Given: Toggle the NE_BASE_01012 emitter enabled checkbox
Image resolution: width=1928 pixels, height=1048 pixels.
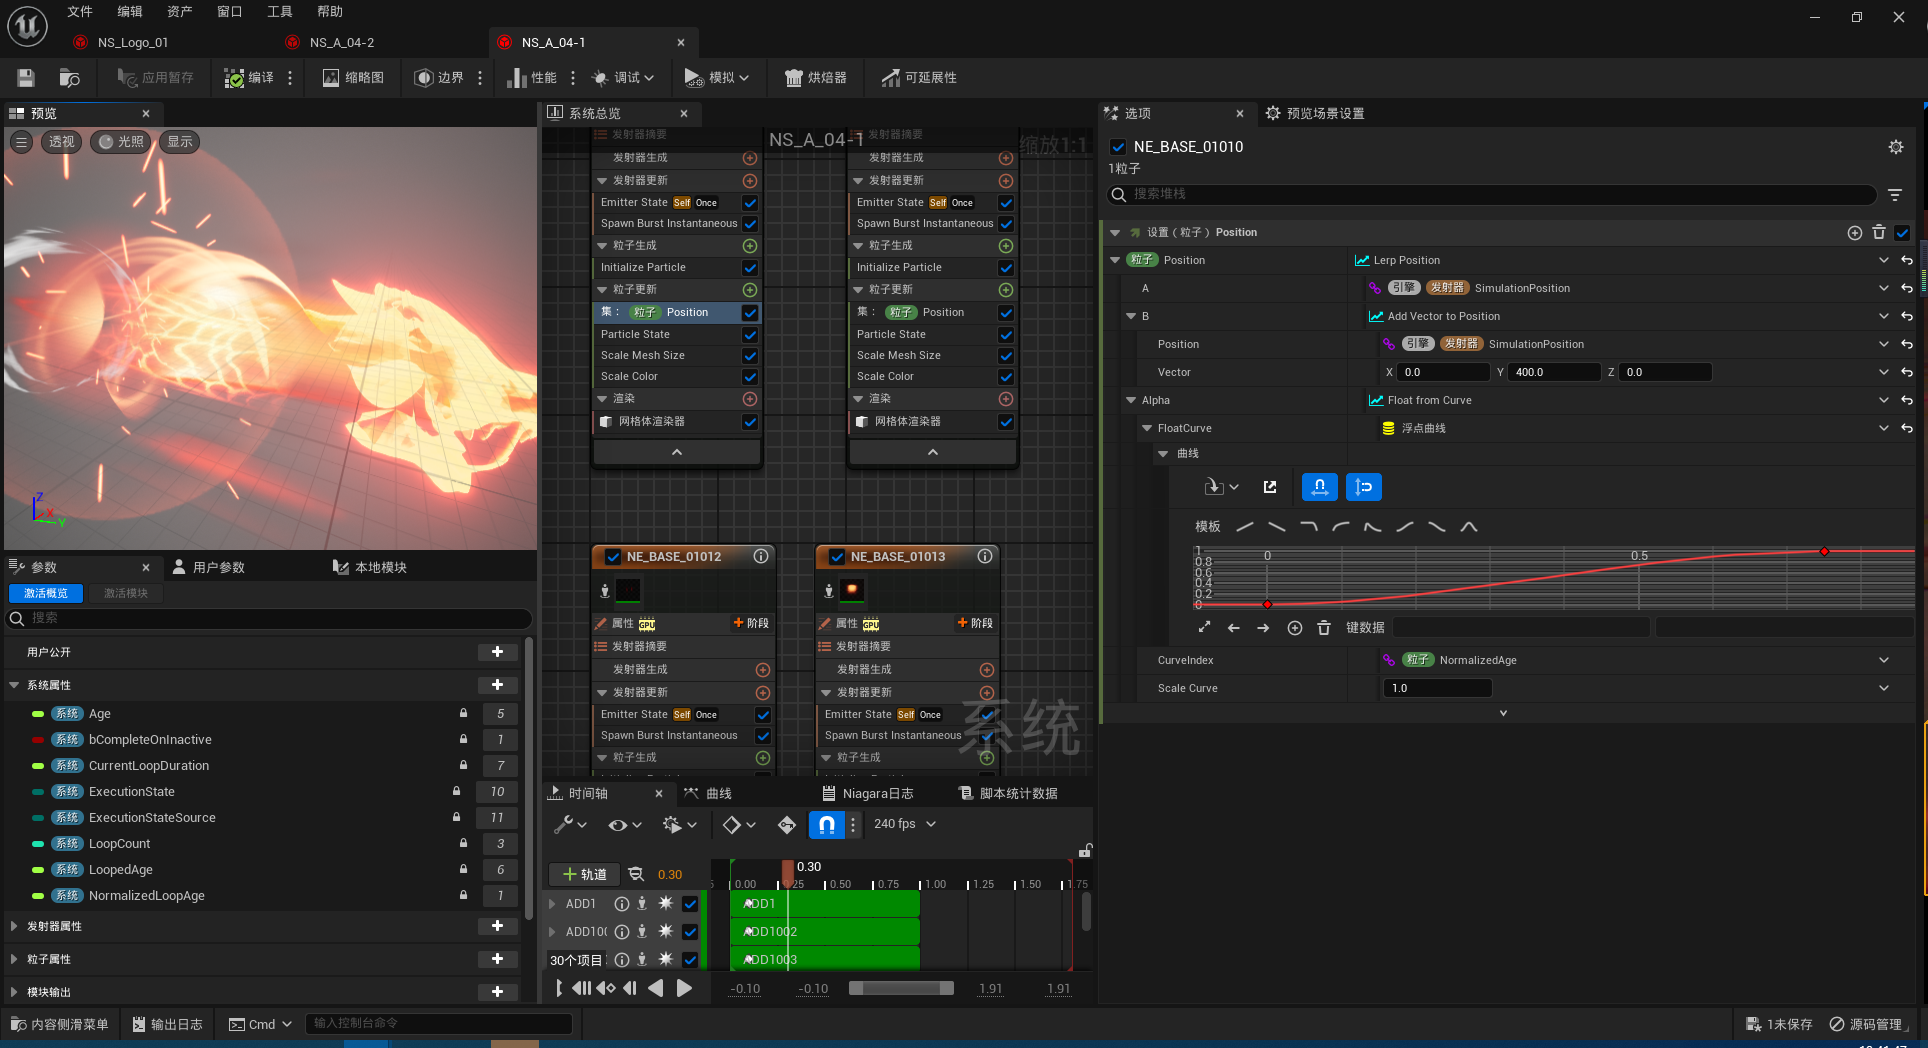Looking at the screenshot, I should (x=613, y=557).
